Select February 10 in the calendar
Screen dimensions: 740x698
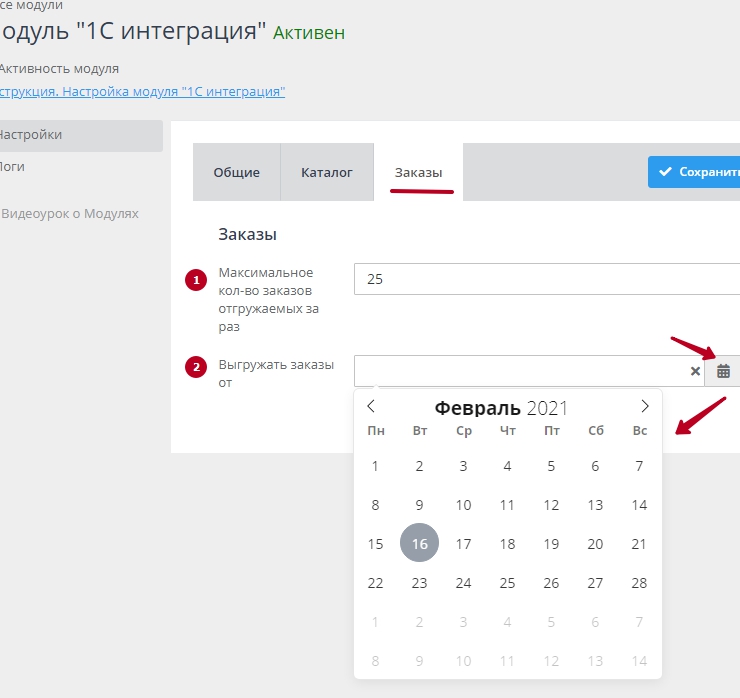pos(463,505)
